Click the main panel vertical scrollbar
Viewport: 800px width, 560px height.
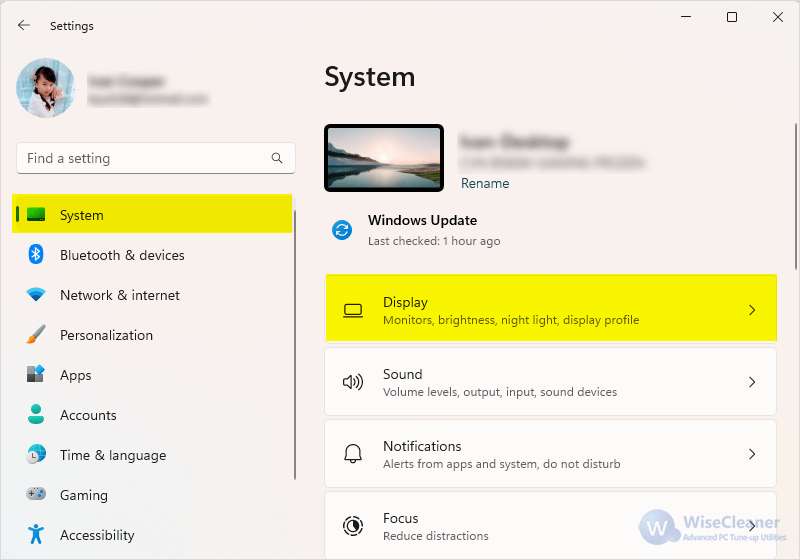click(795, 196)
